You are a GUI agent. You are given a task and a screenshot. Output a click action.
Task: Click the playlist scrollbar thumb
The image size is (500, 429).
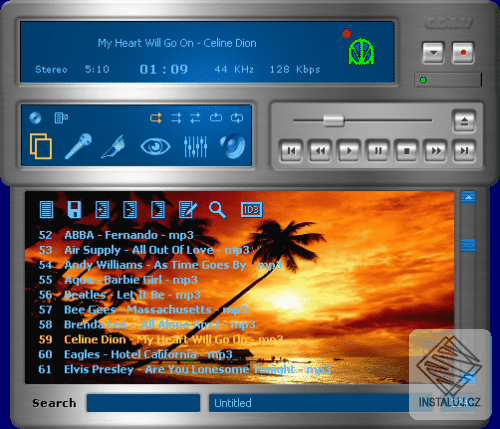pyautogui.click(x=468, y=245)
